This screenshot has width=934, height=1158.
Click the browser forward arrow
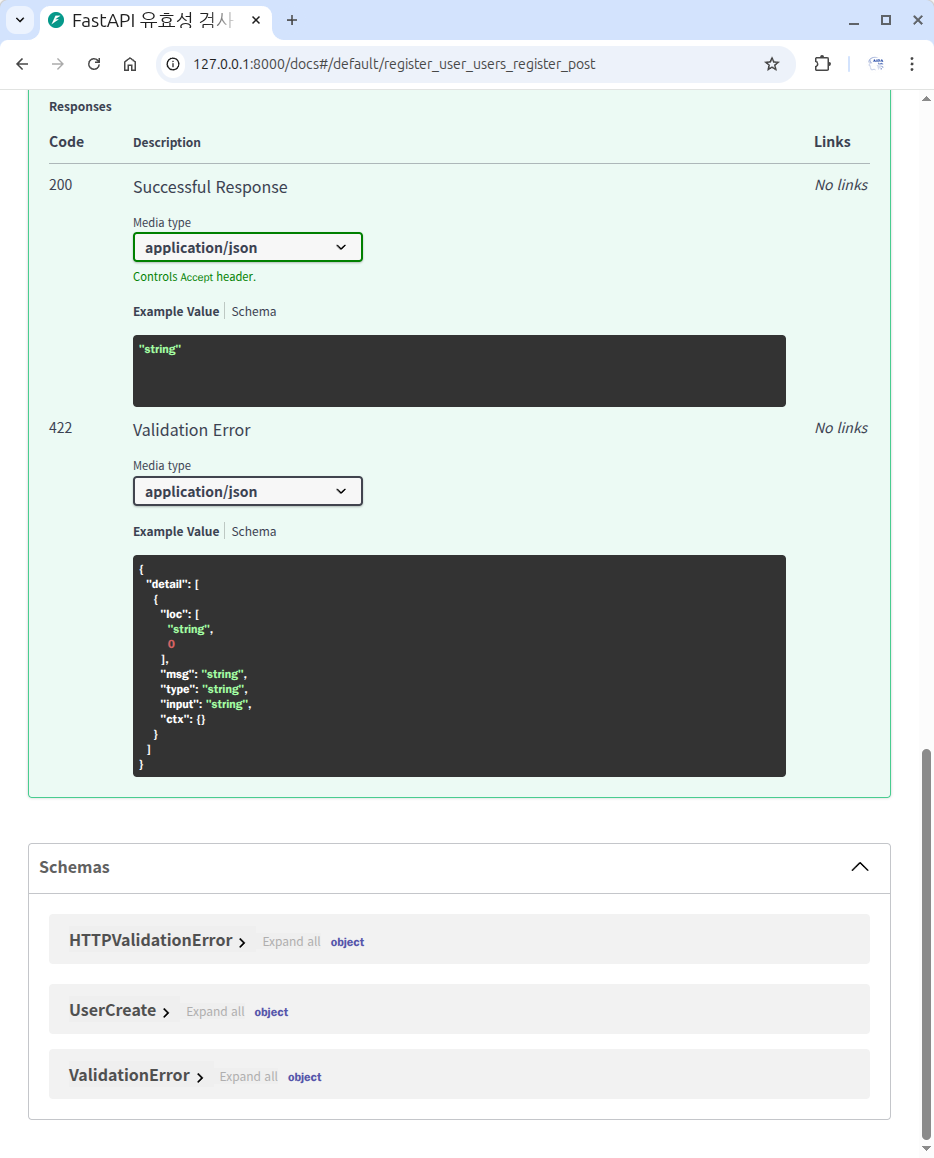pyautogui.click(x=58, y=64)
